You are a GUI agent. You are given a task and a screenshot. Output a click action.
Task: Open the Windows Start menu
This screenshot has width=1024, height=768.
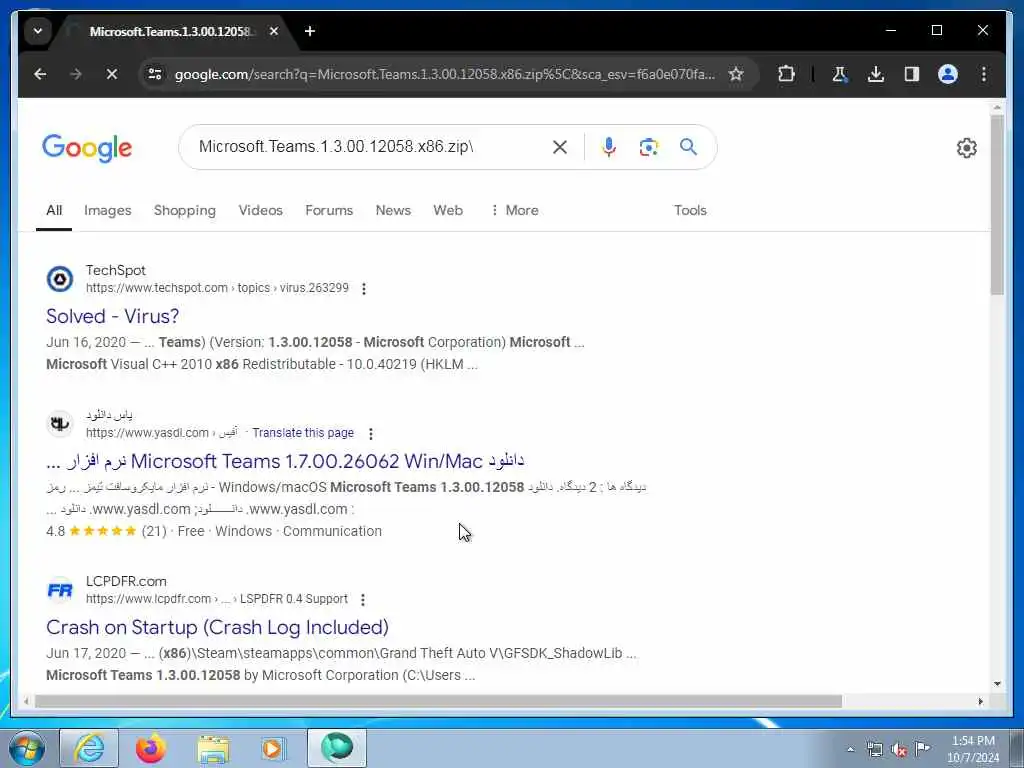tap(27, 748)
